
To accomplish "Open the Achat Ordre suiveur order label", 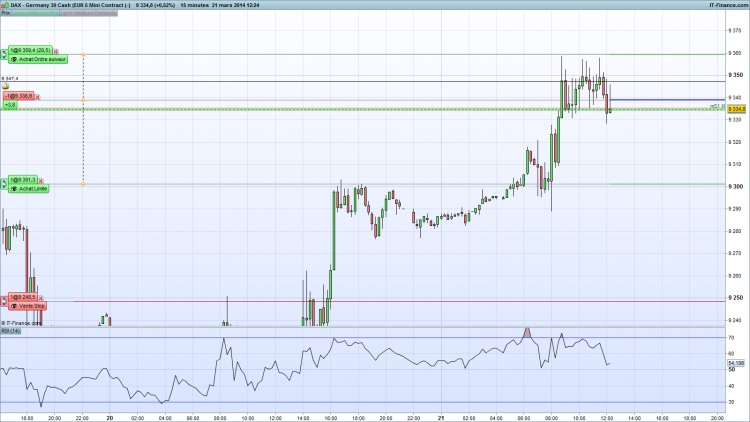I will click(38, 59).
